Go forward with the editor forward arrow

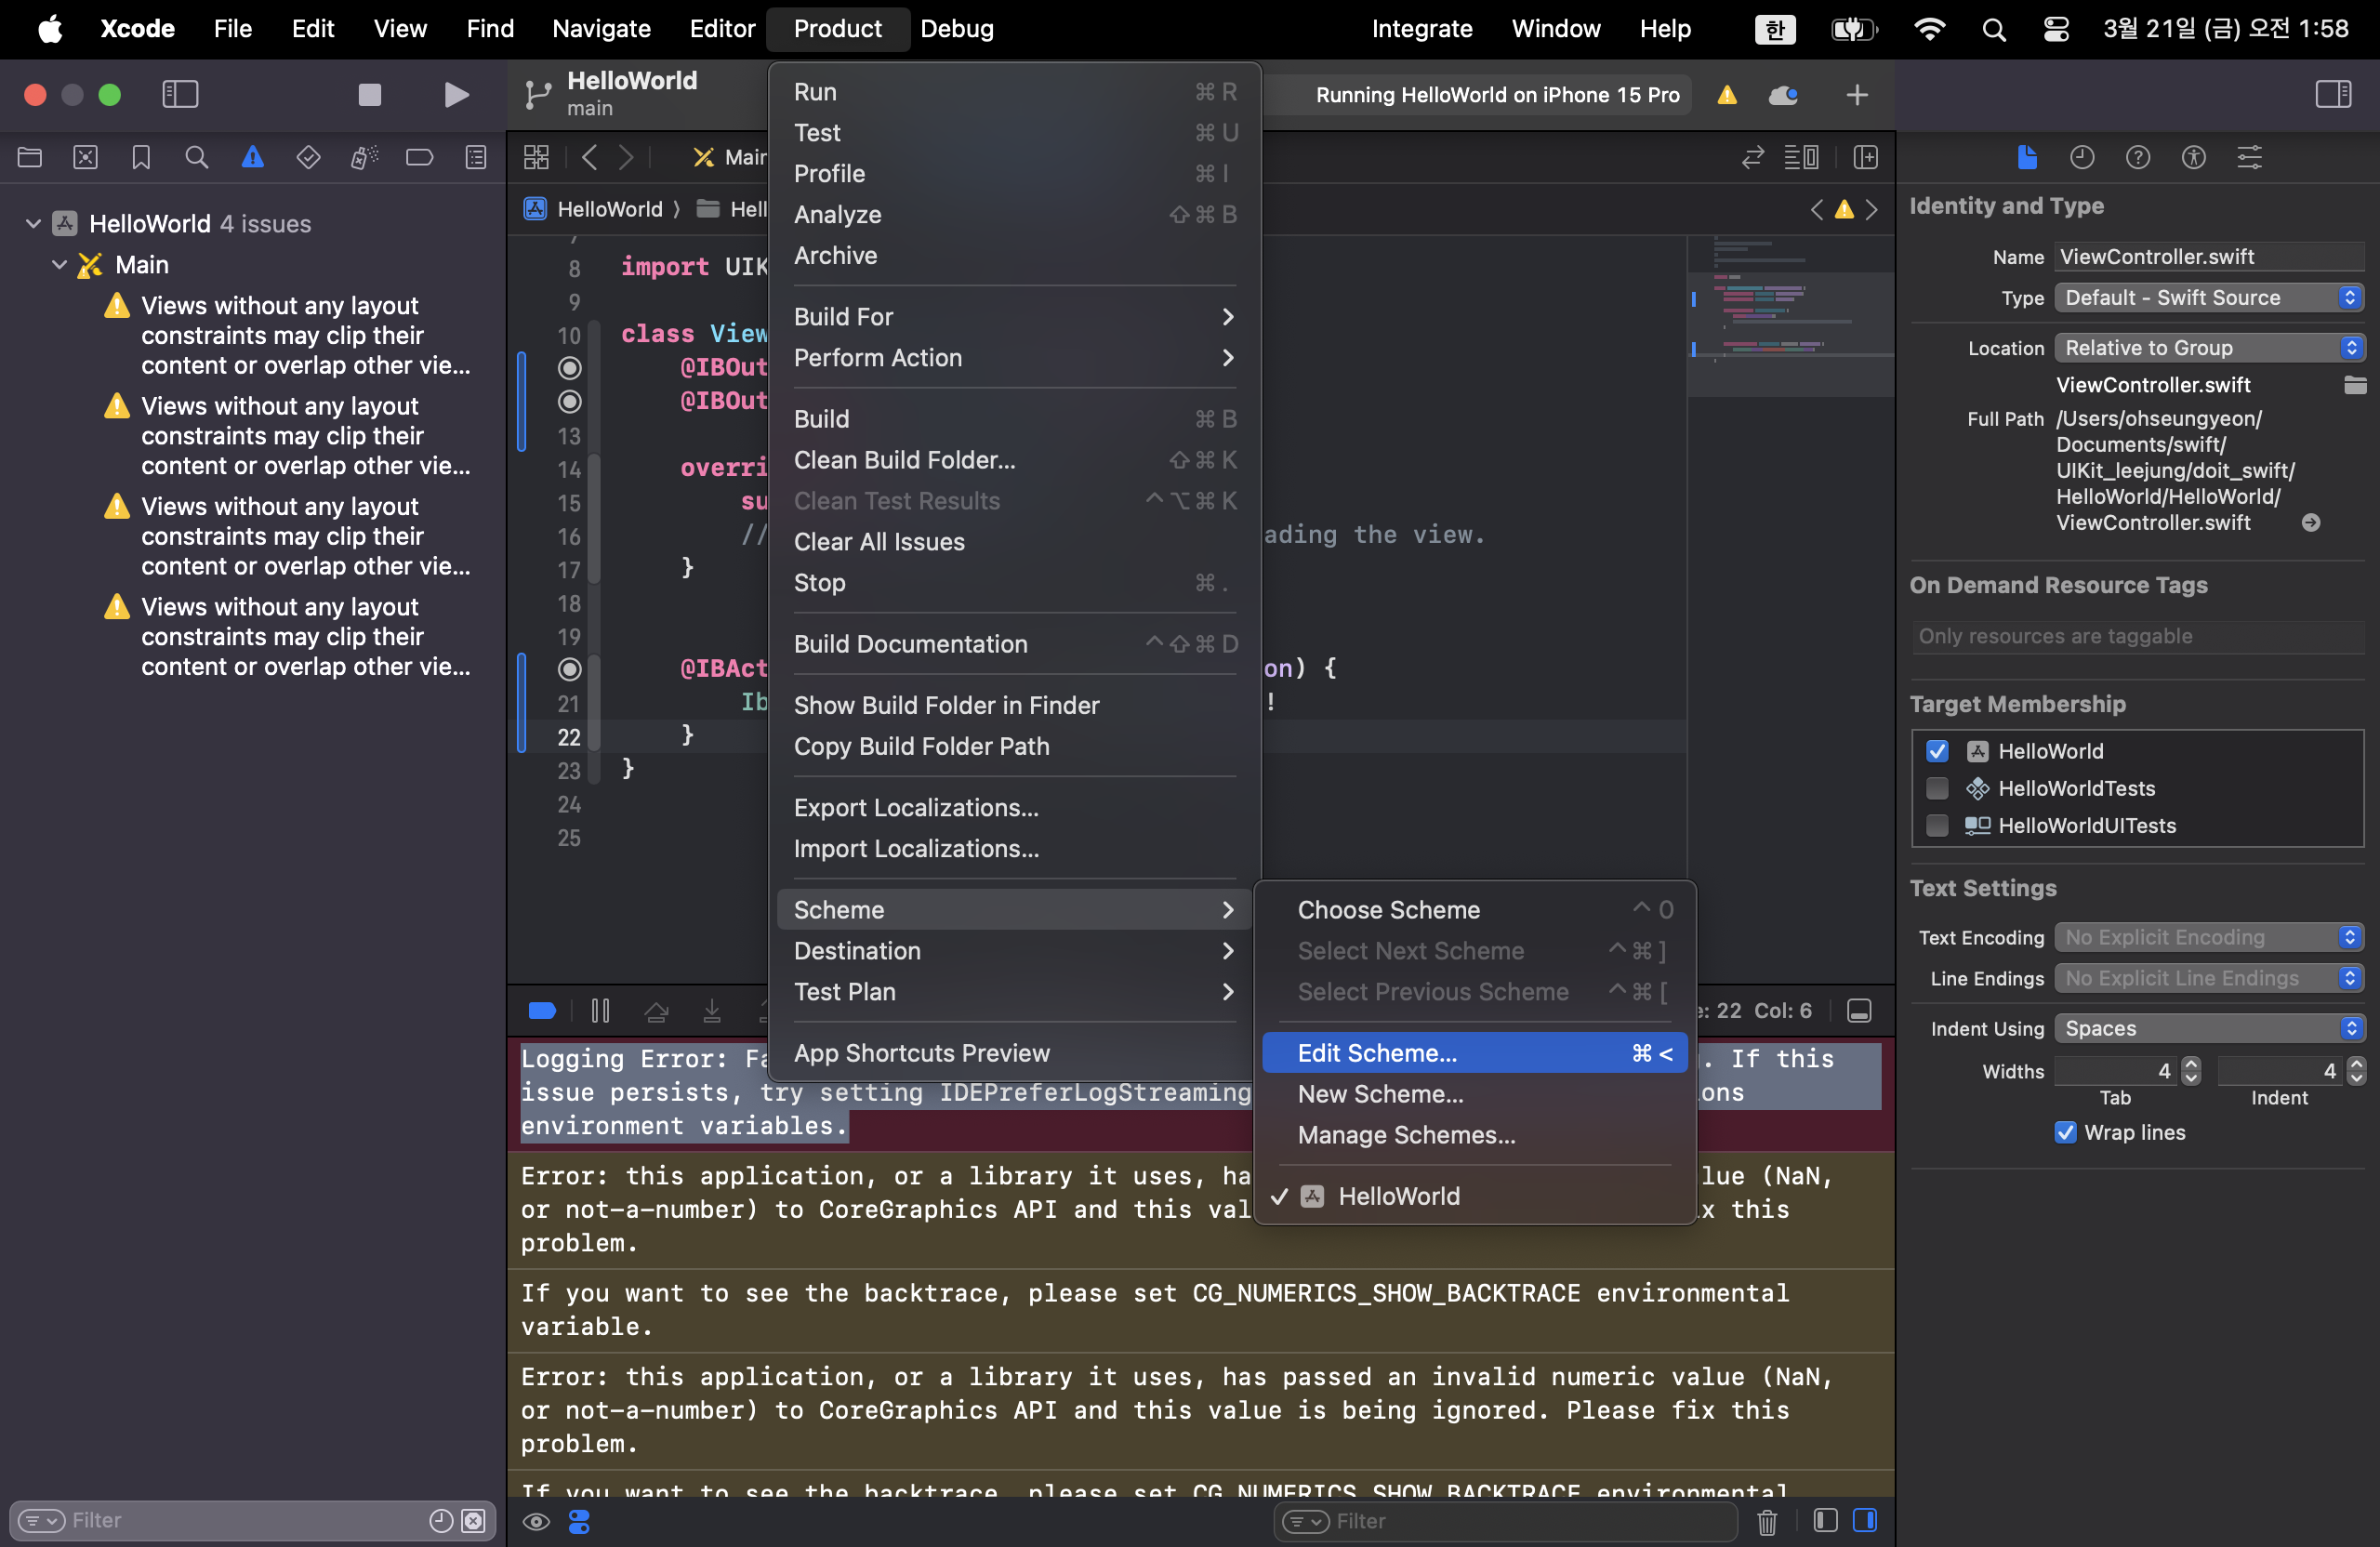(x=626, y=157)
